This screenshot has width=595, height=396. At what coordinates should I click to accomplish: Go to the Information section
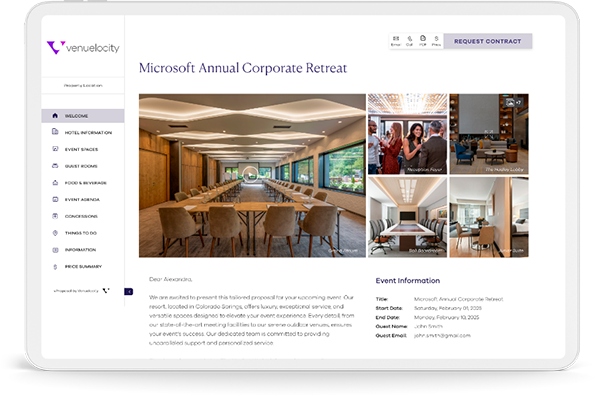pos(83,250)
